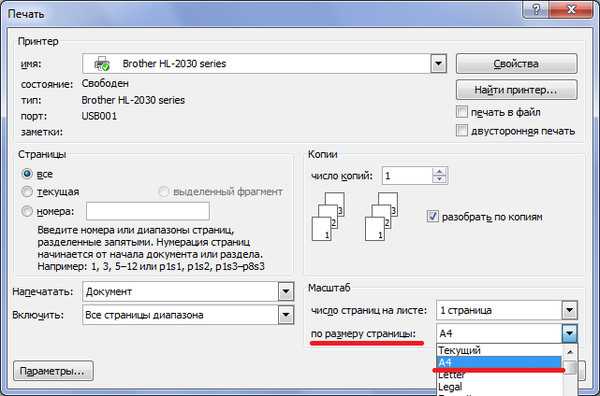Screen dimensions: 600x396
Task: Close the Печать dialog window
Action: click(x=572, y=9)
